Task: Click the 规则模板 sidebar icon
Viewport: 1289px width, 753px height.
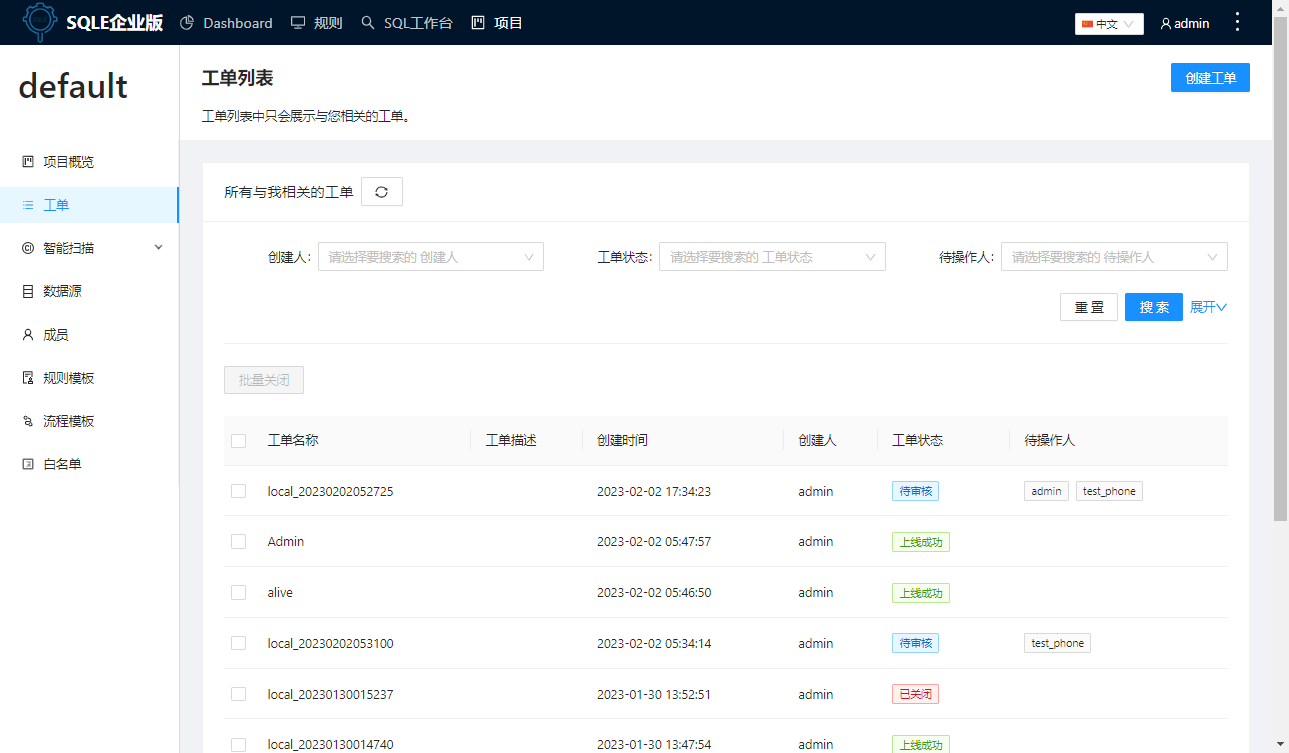Action: coord(28,378)
